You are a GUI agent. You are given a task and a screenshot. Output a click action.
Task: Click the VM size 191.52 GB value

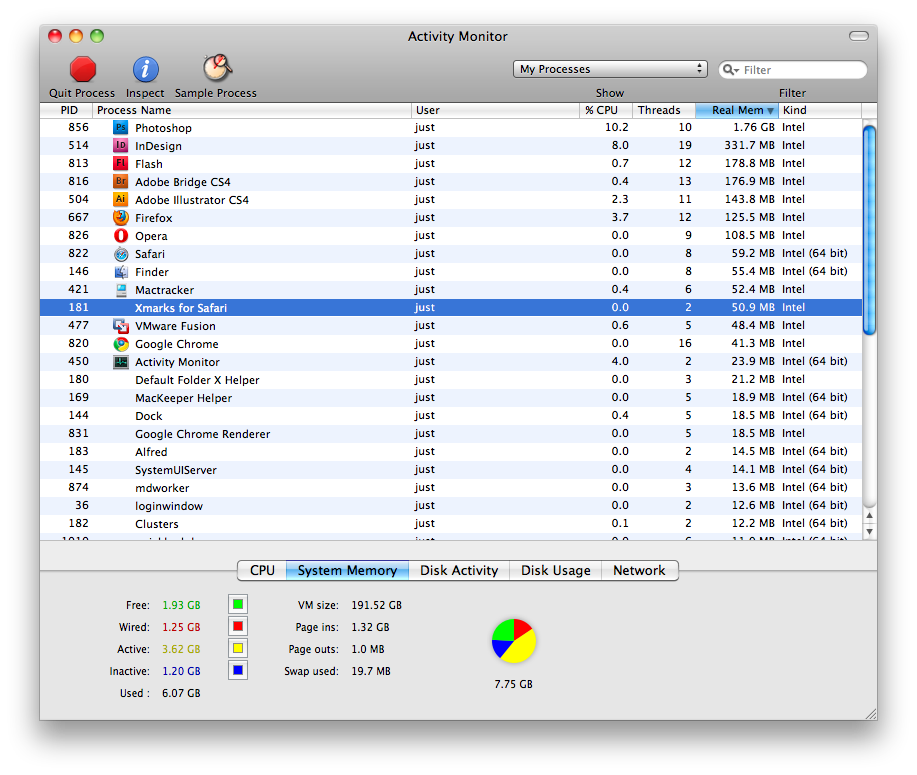377,605
